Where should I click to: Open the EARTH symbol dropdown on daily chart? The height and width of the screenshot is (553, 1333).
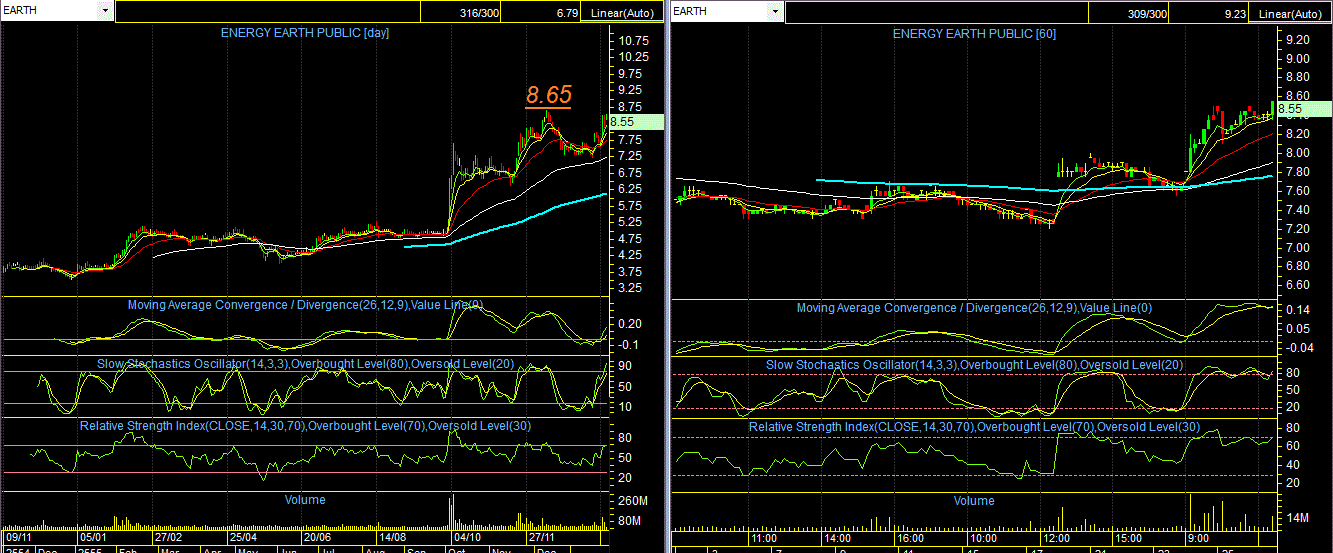pos(105,10)
